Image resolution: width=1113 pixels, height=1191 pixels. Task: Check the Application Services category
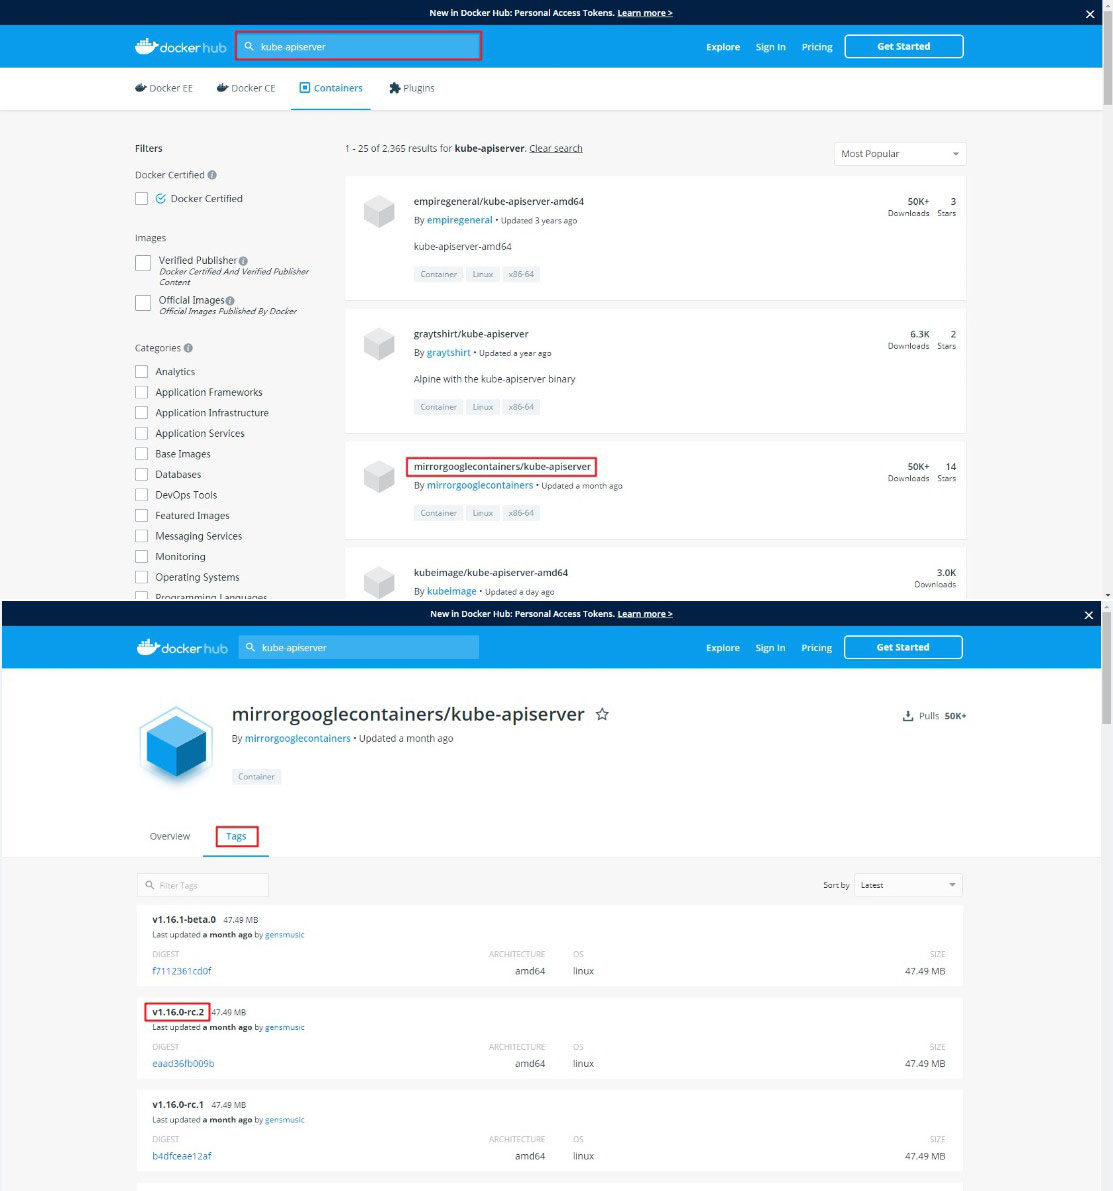pyautogui.click(x=141, y=433)
